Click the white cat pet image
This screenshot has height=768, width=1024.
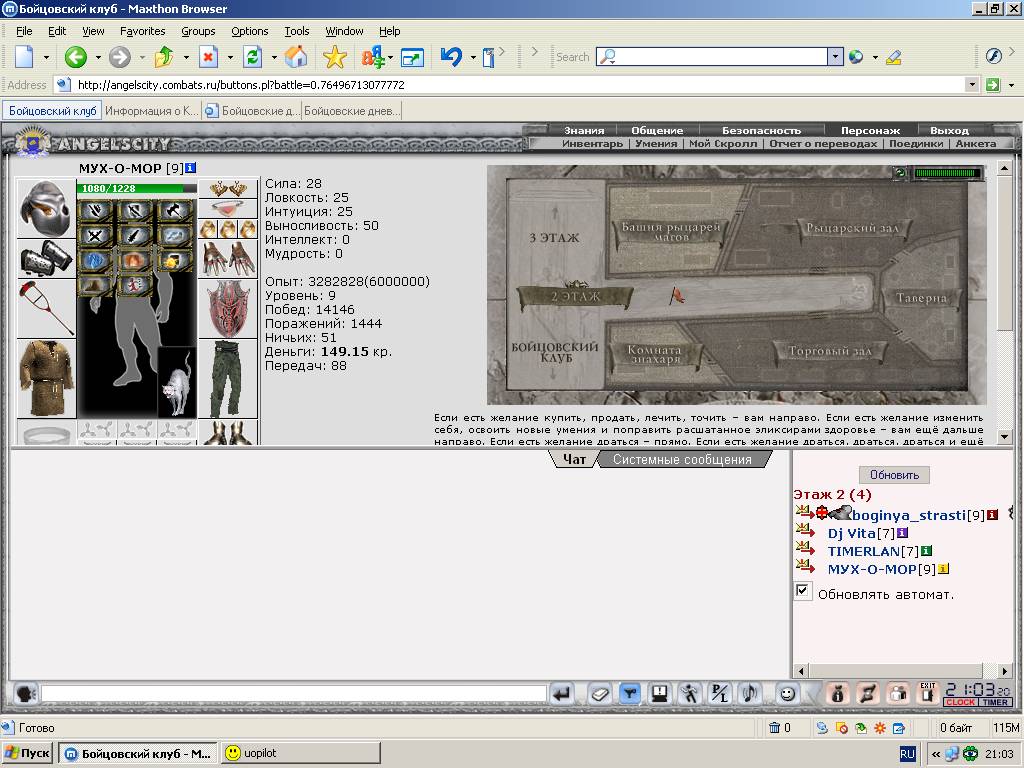(177, 382)
